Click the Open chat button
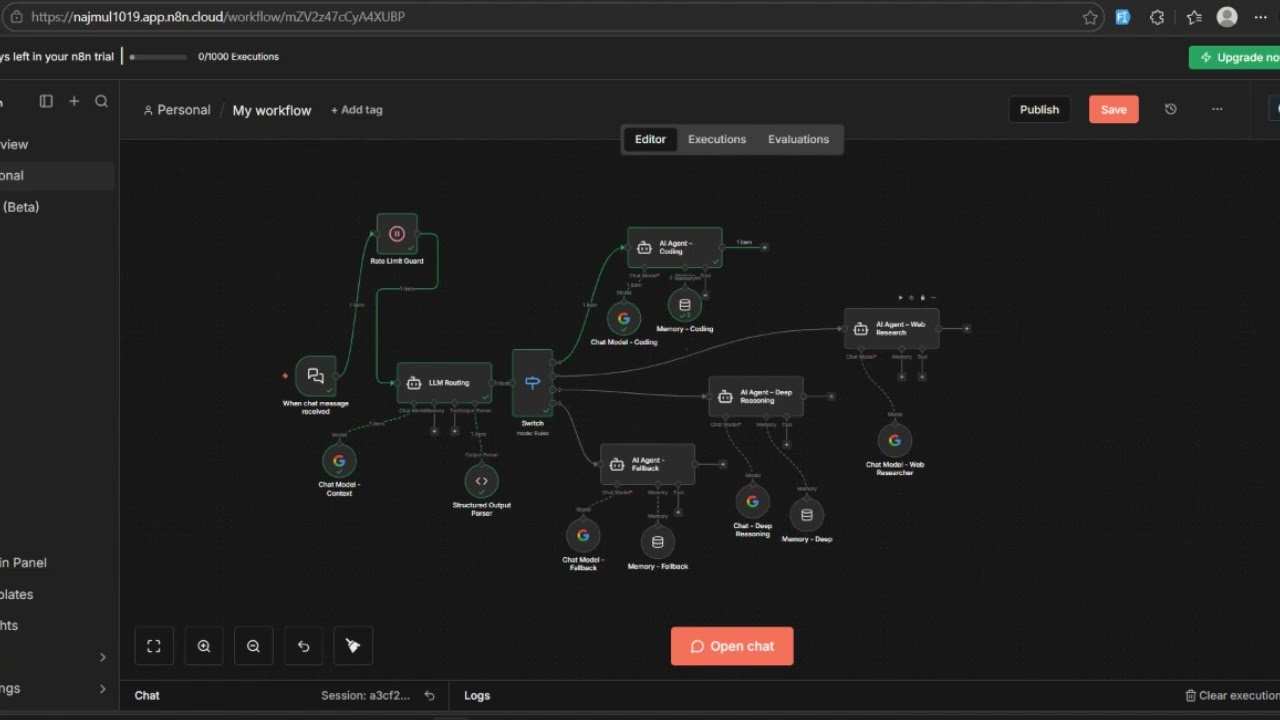 (732, 646)
